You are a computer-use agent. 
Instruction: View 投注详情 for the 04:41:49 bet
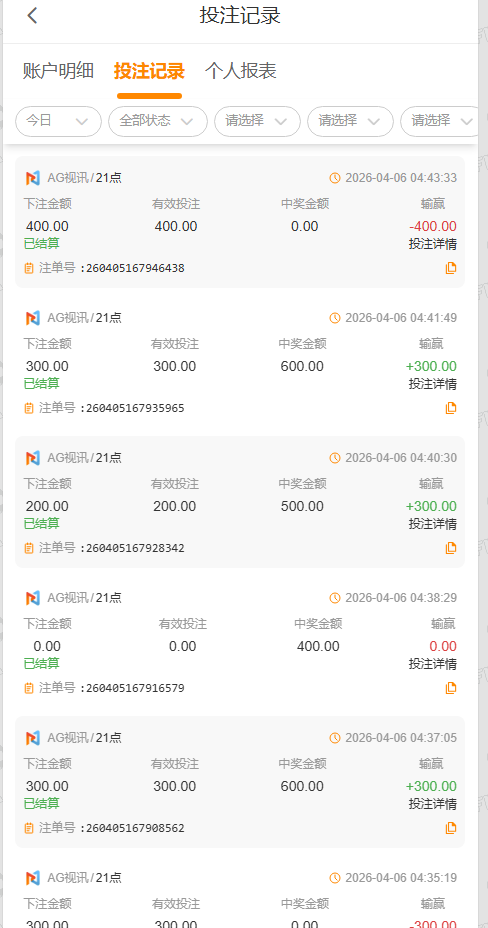click(x=432, y=384)
